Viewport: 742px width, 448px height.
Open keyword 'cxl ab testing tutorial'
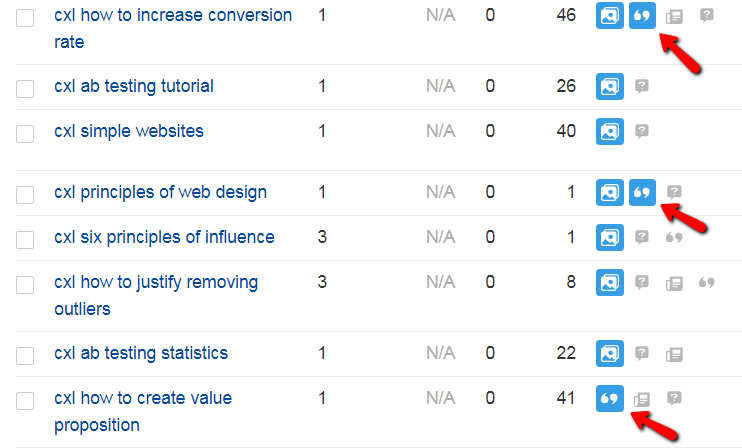click(134, 86)
